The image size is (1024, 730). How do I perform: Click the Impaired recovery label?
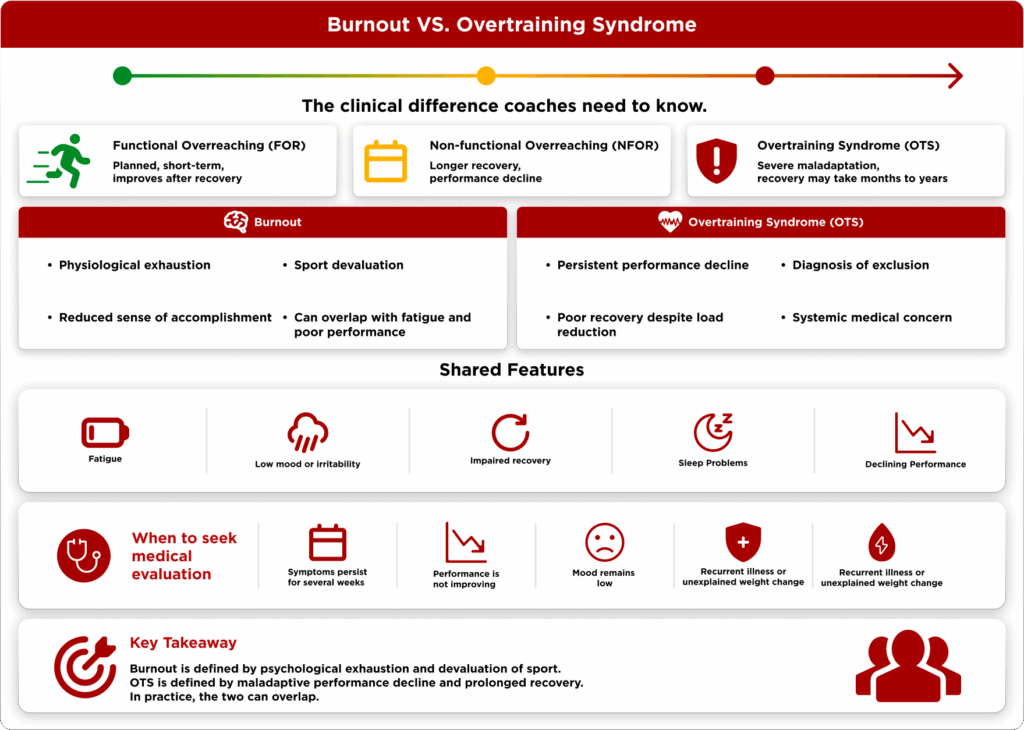[x=510, y=460]
